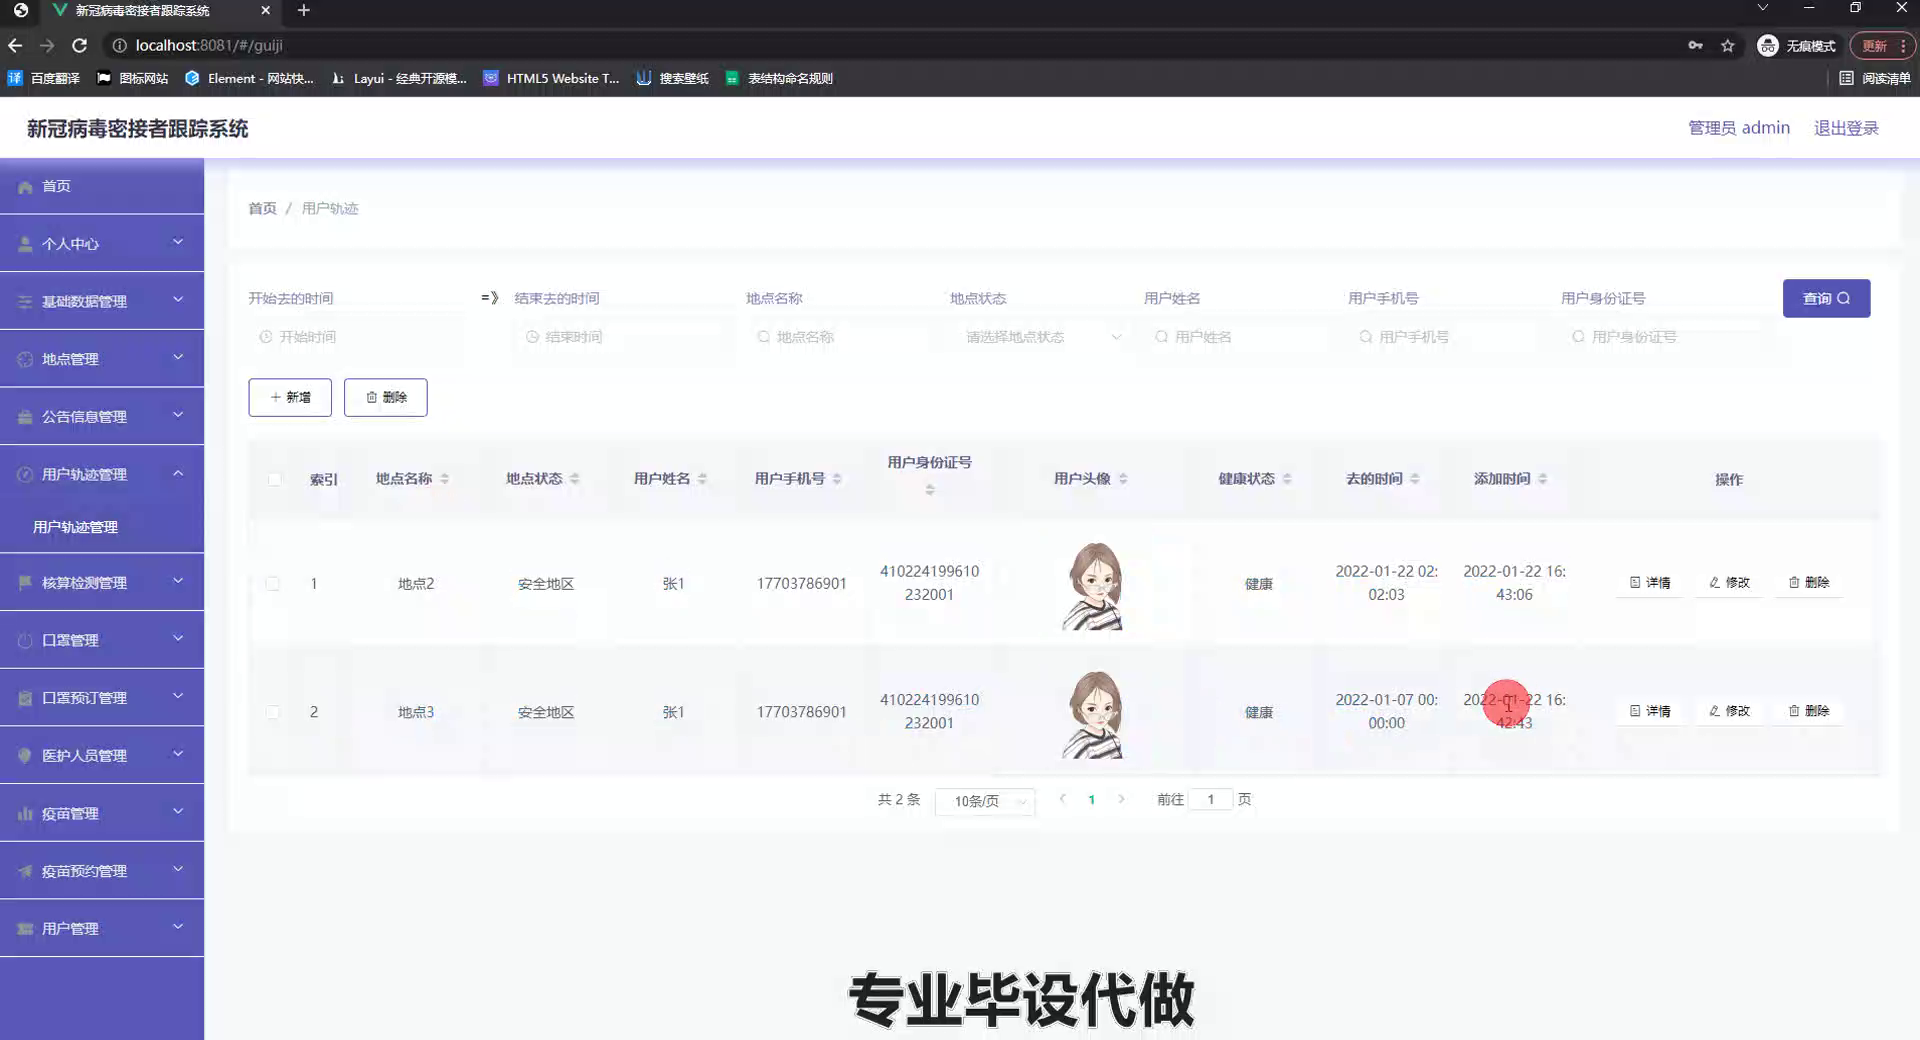Expand the 医护人员管理 sidebar menu
The height and width of the screenshot is (1040, 1920).
(102, 755)
